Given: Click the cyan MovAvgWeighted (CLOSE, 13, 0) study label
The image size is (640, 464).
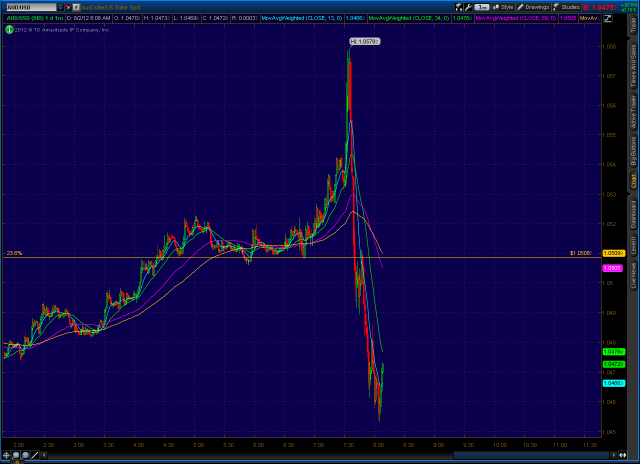Looking at the screenshot, I should [x=302, y=18].
